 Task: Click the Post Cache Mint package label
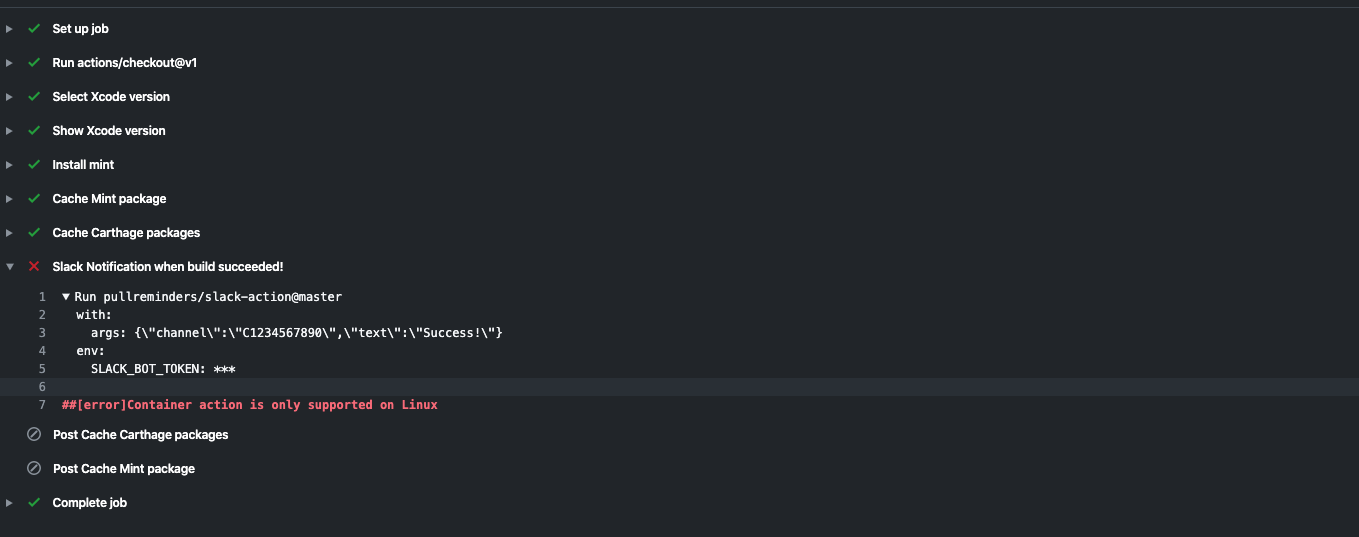pyautogui.click(x=124, y=469)
